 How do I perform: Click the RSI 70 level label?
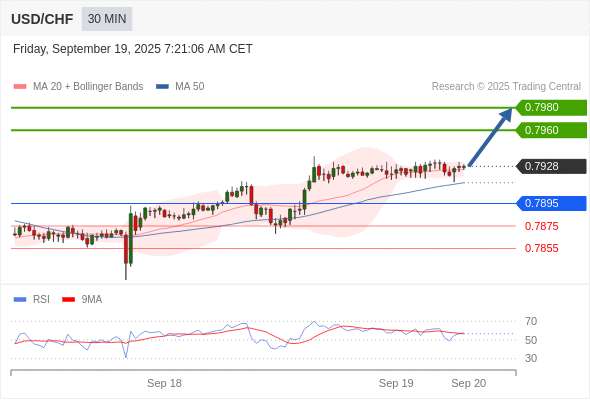point(531,321)
